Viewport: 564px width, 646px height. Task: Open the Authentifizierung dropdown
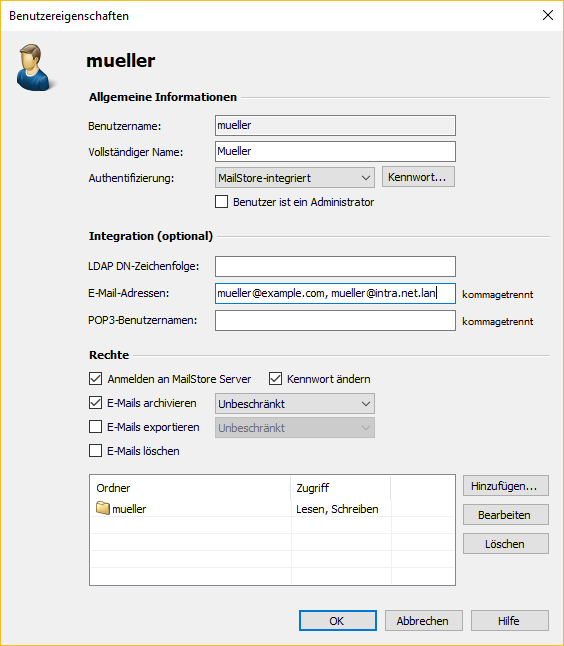[x=295, y=178]
